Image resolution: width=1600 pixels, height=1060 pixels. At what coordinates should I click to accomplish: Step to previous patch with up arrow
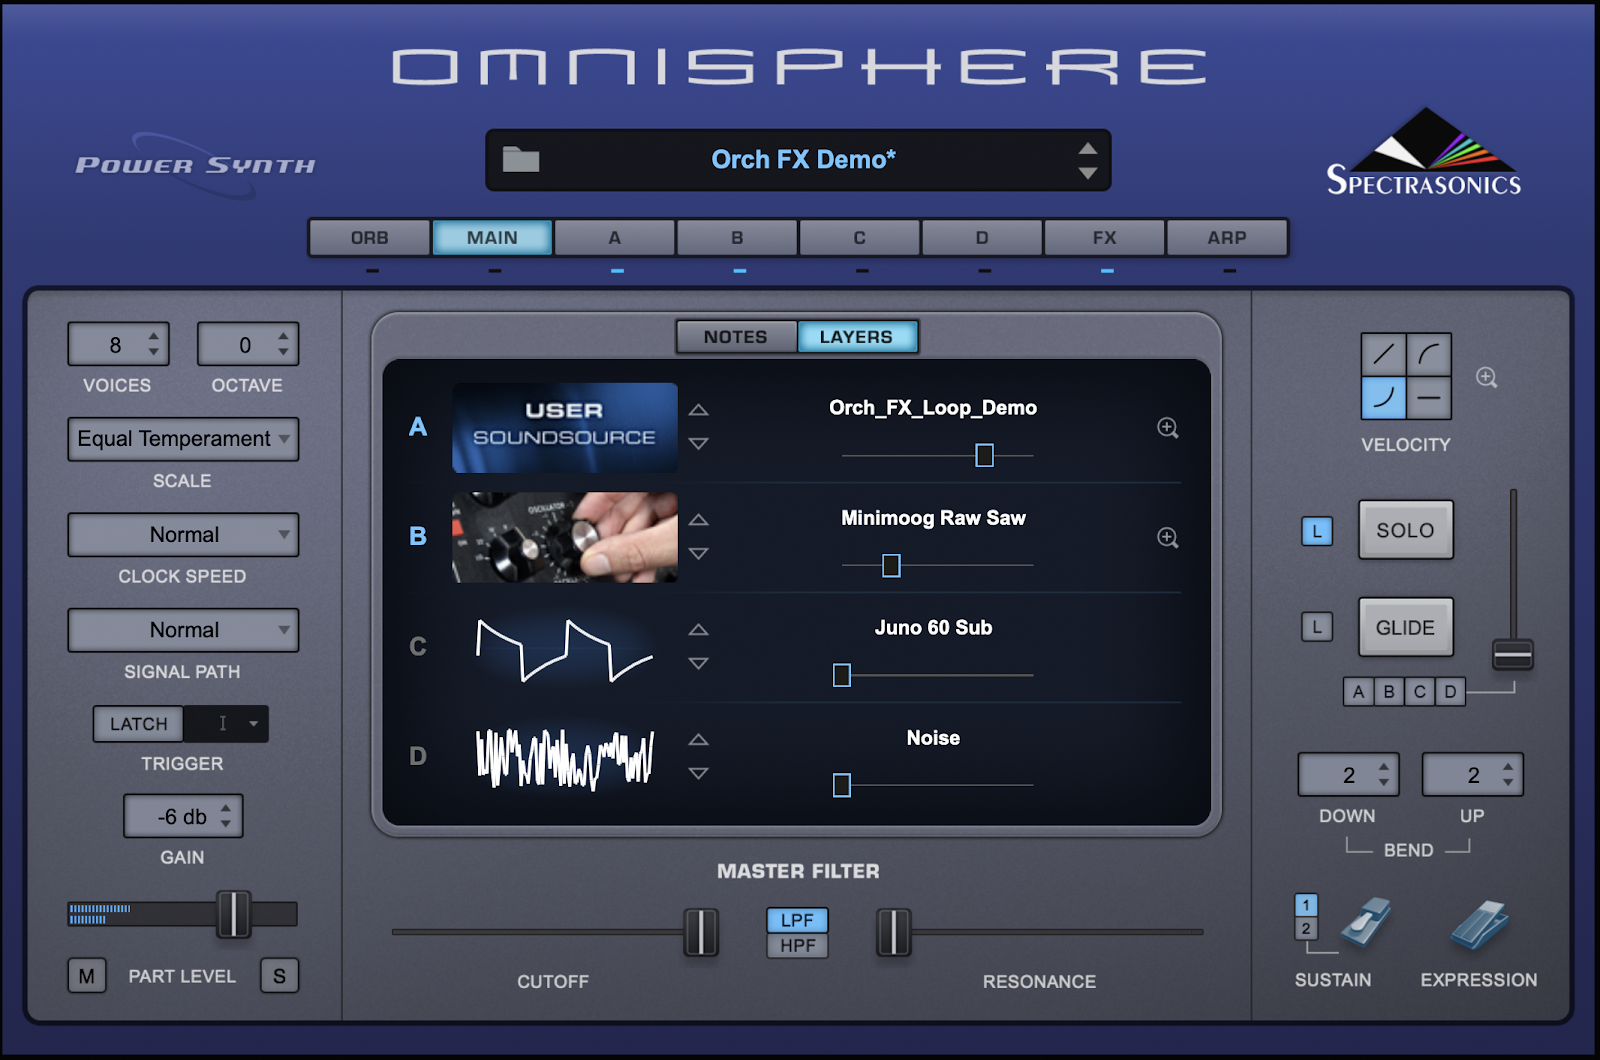(1087, 148)
